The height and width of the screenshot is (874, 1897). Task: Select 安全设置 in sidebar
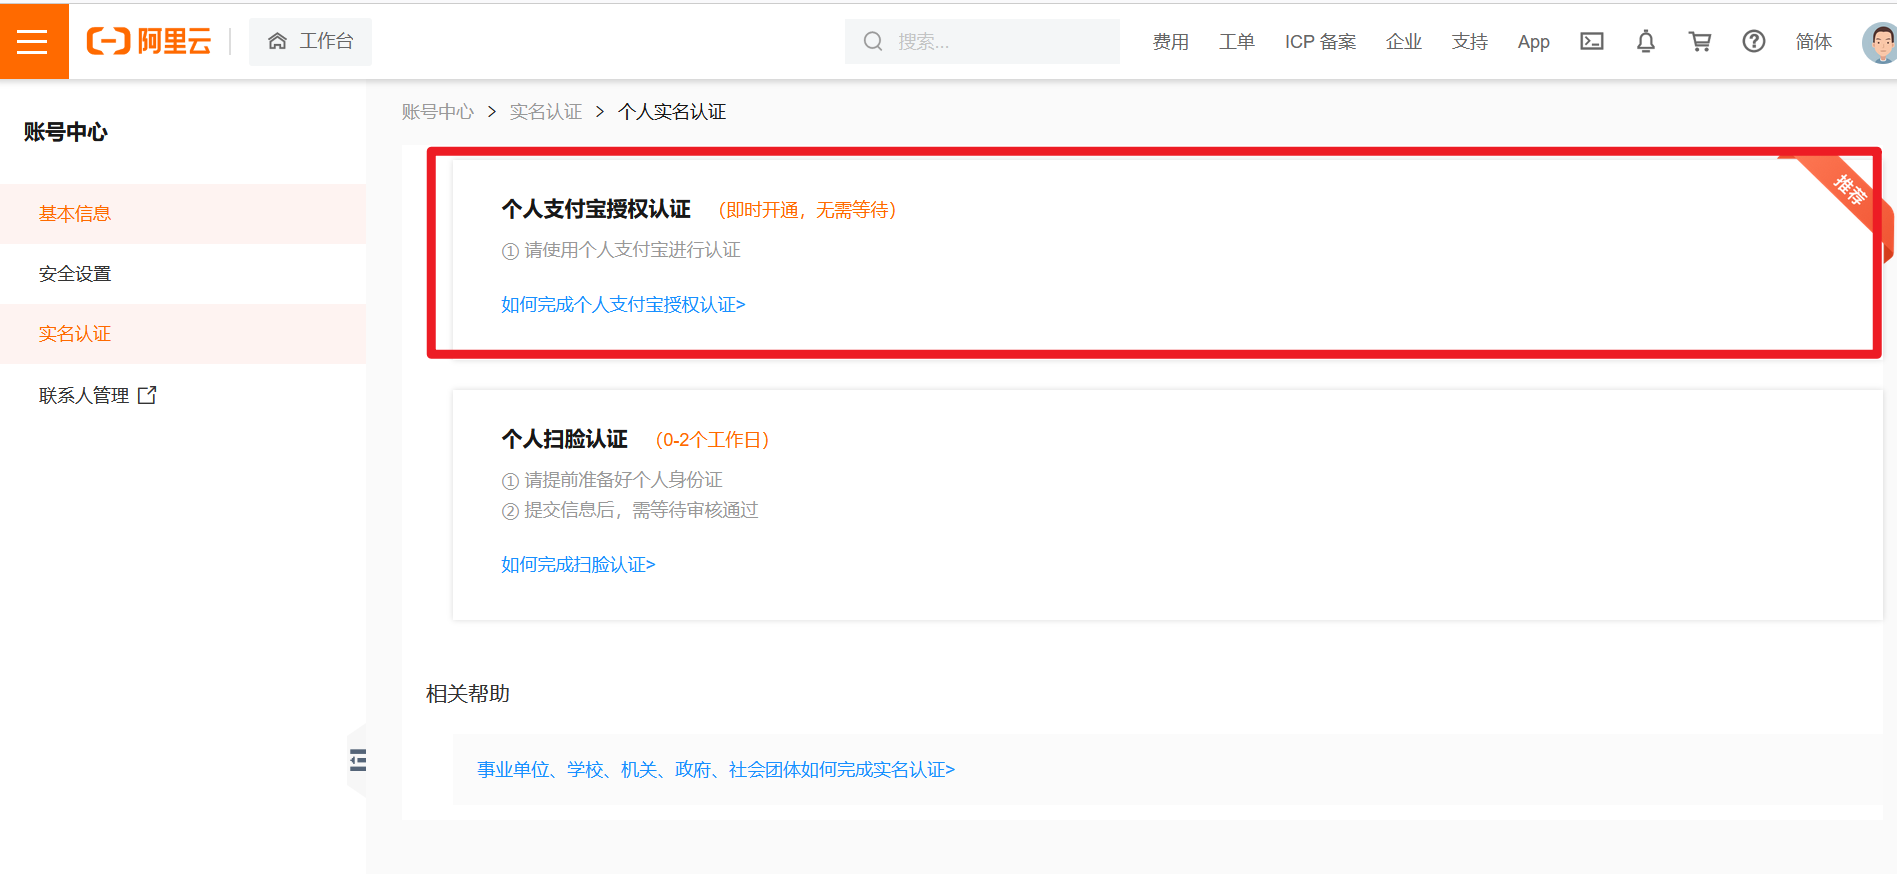click(x=75, y=274)
